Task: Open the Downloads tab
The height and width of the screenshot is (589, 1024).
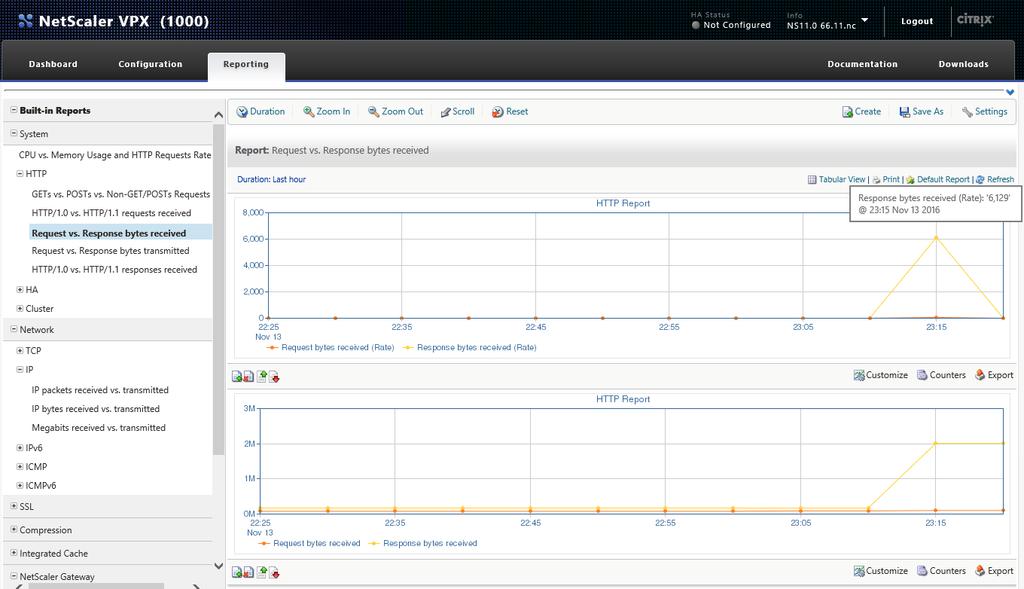Action: (x=963, y=64)
